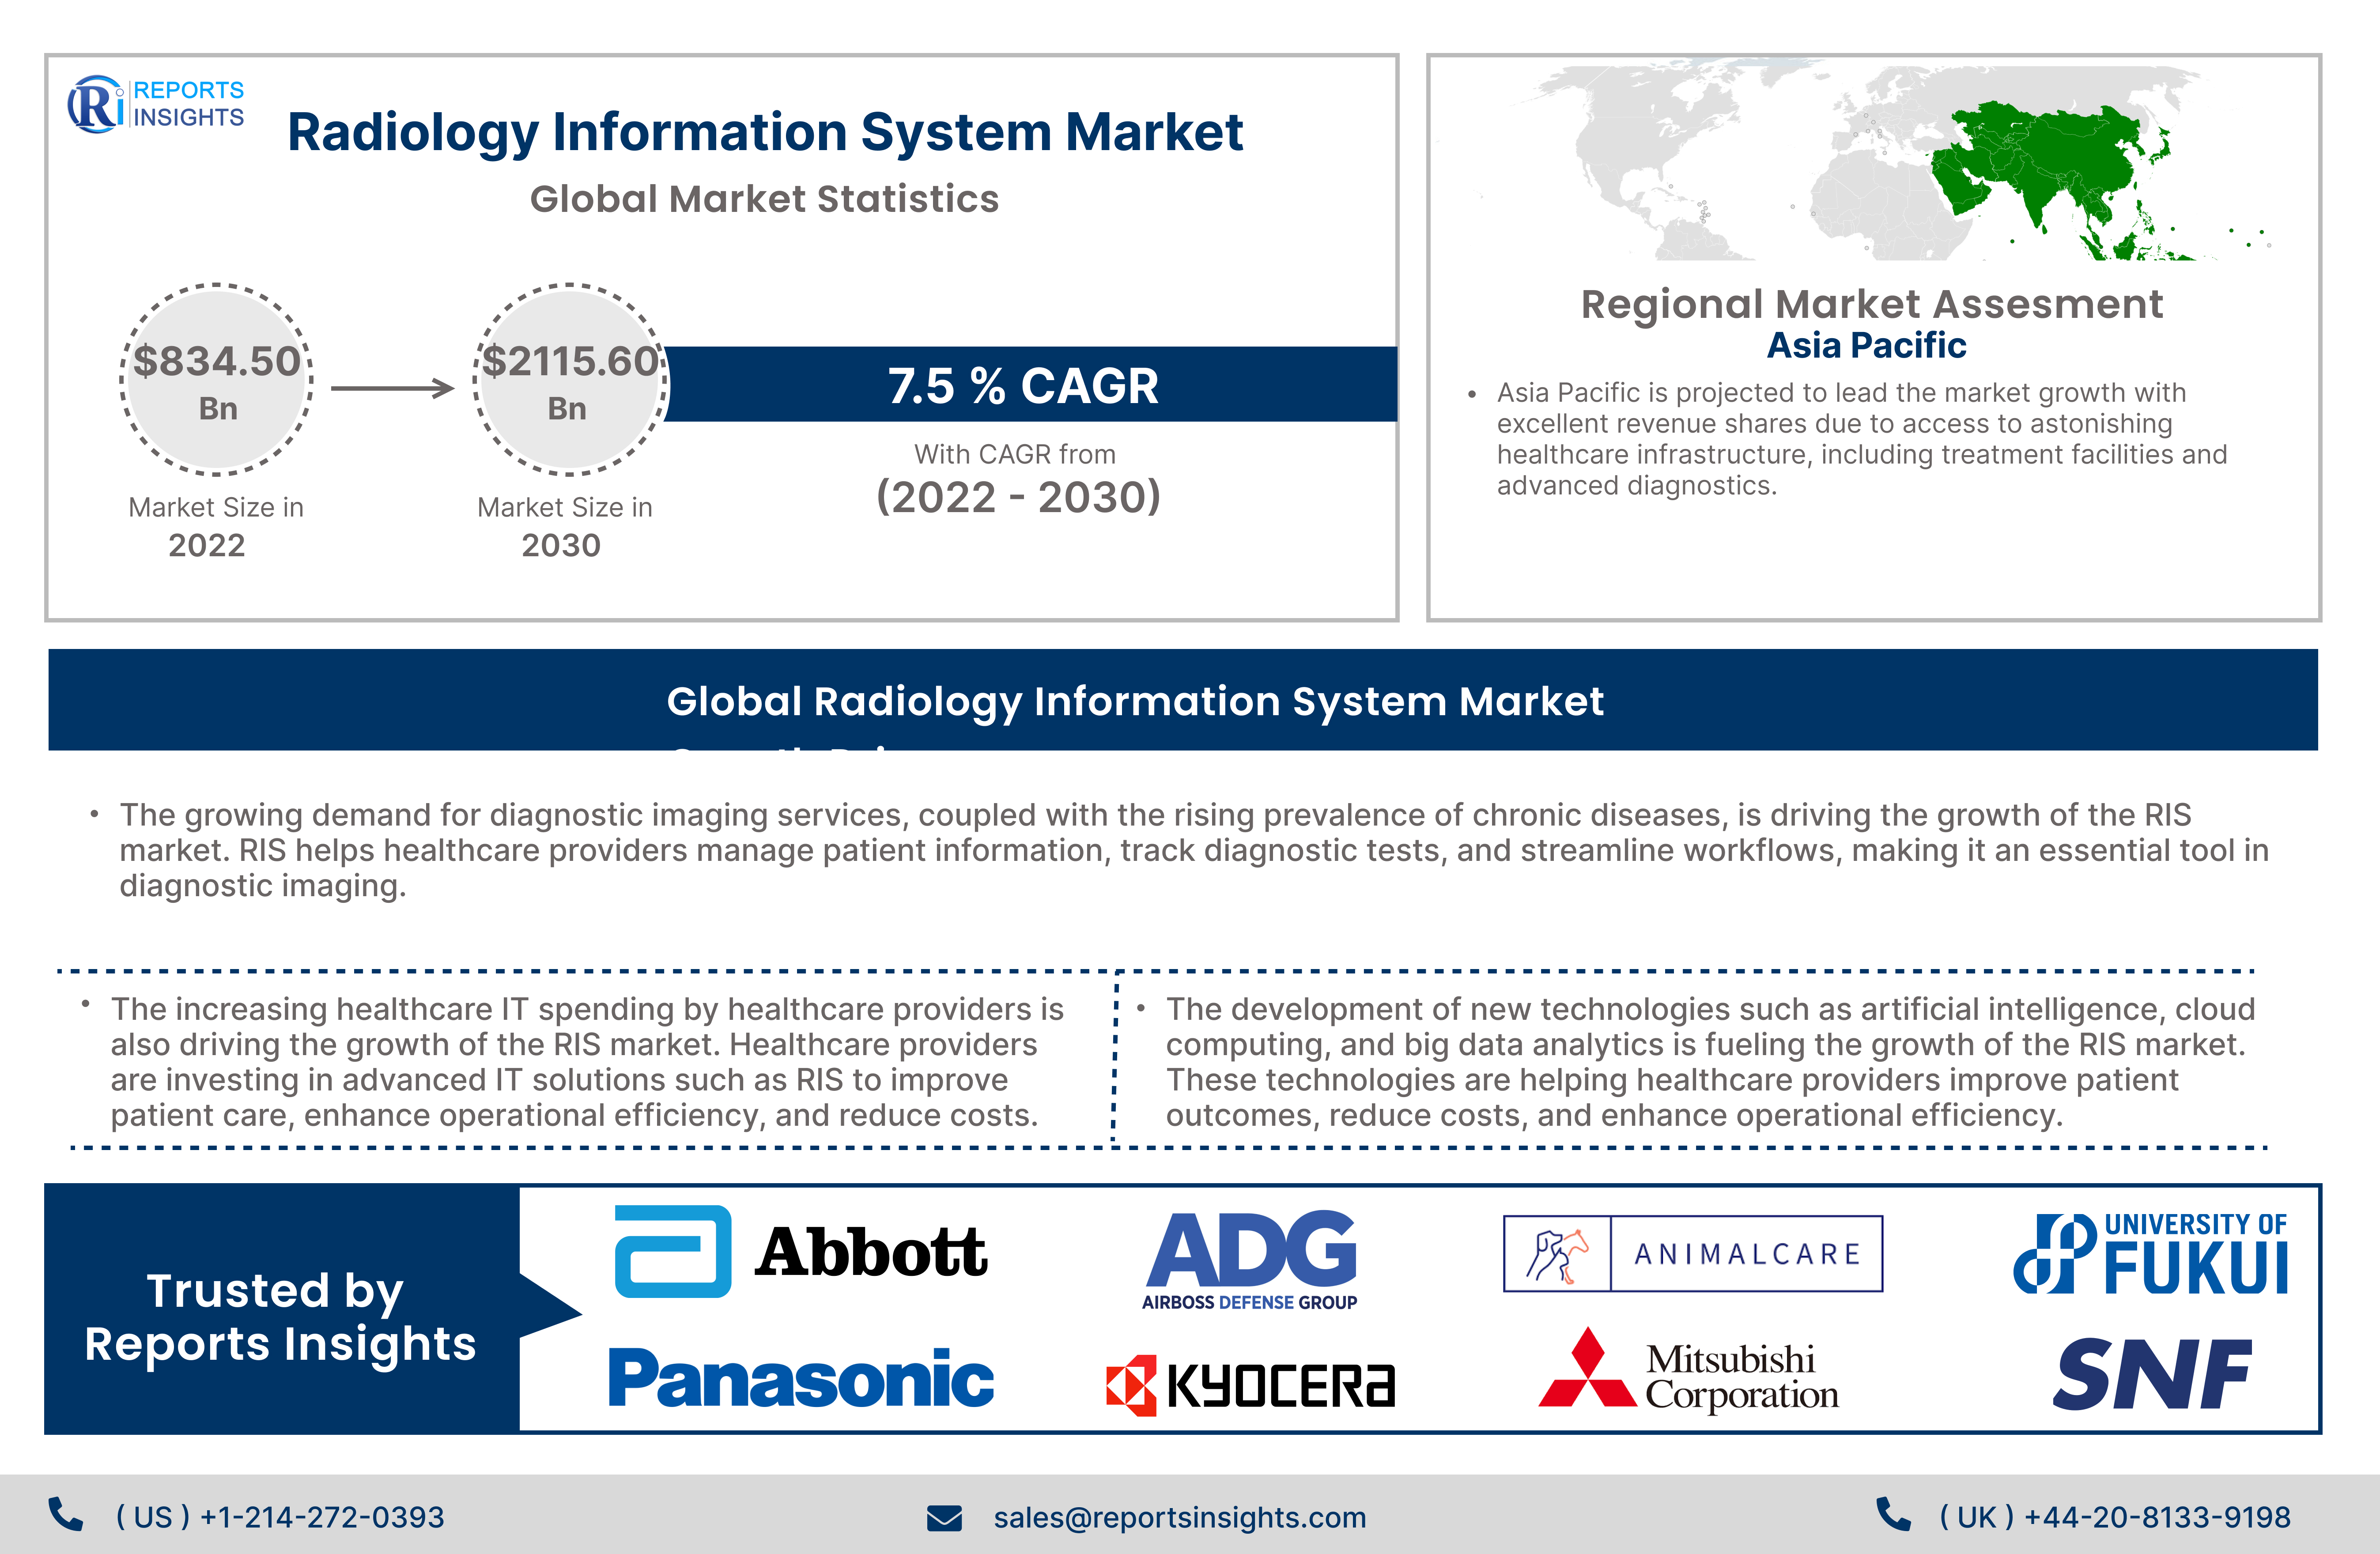Click the Kyocera logo

tap(1250, 1385)
